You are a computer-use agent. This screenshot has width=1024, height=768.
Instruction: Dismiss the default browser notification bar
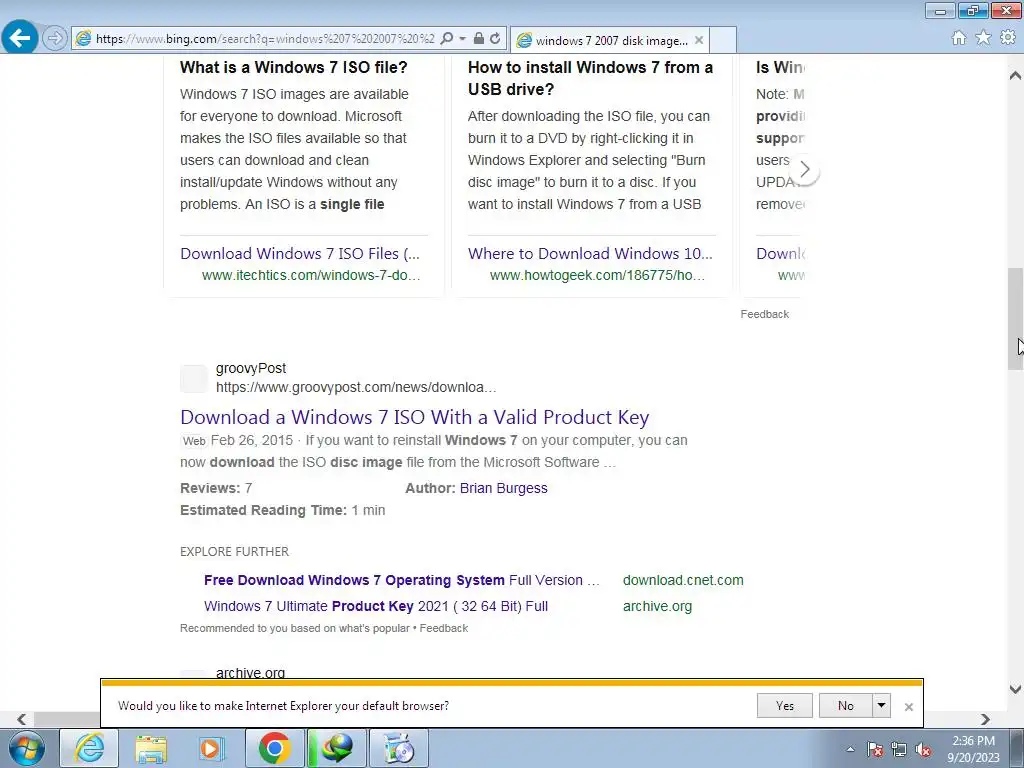point(908,707)
